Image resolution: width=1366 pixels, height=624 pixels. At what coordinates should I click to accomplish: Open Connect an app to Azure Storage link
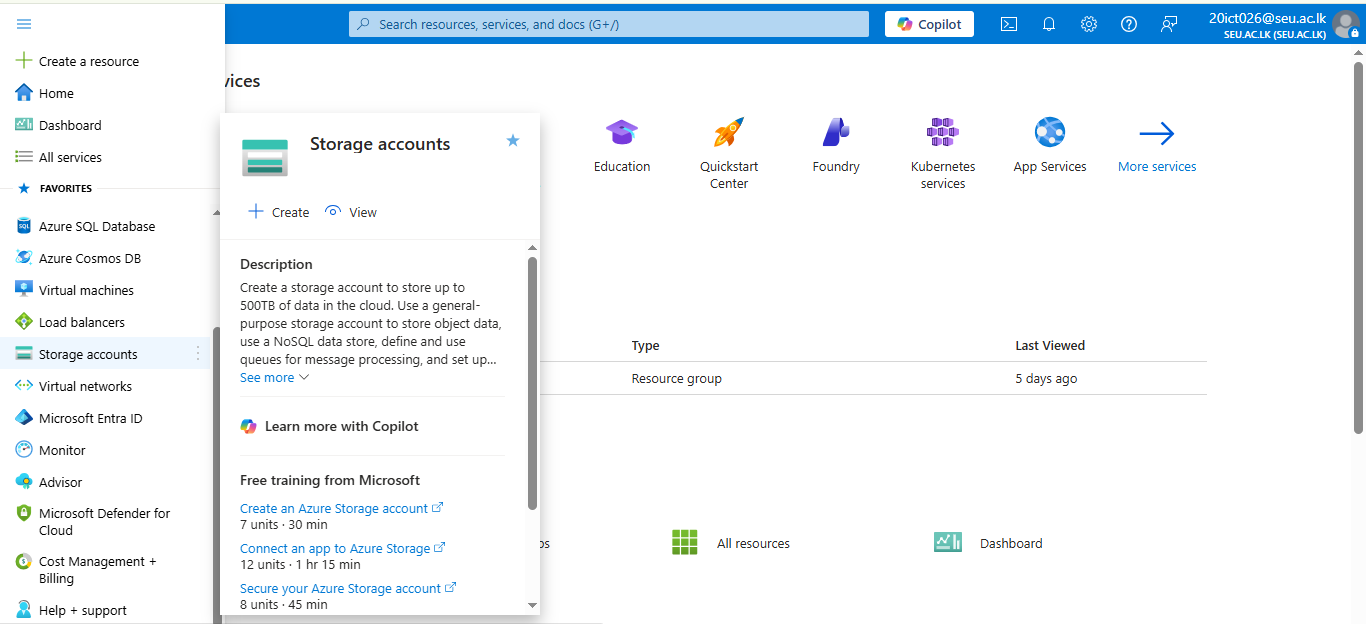342,548
